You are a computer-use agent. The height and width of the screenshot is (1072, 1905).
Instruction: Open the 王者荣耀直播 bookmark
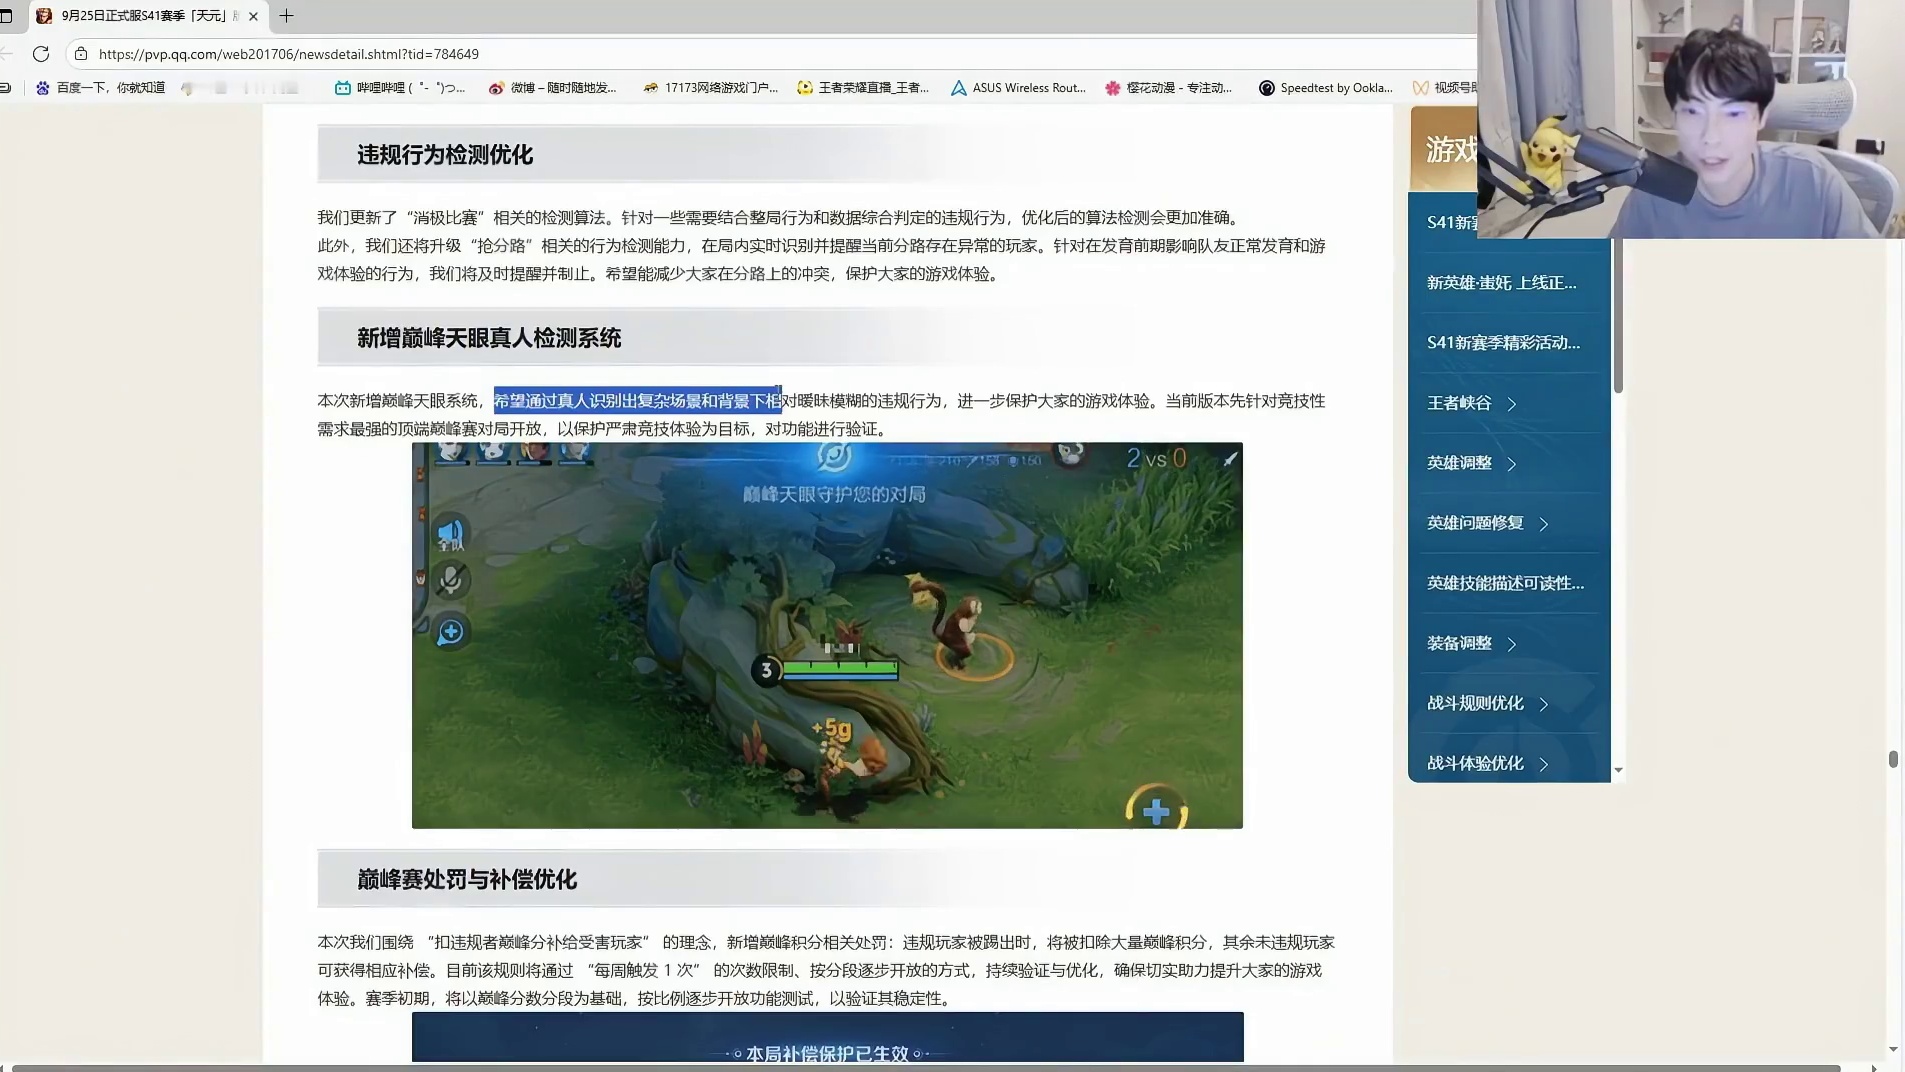[863, 88]
